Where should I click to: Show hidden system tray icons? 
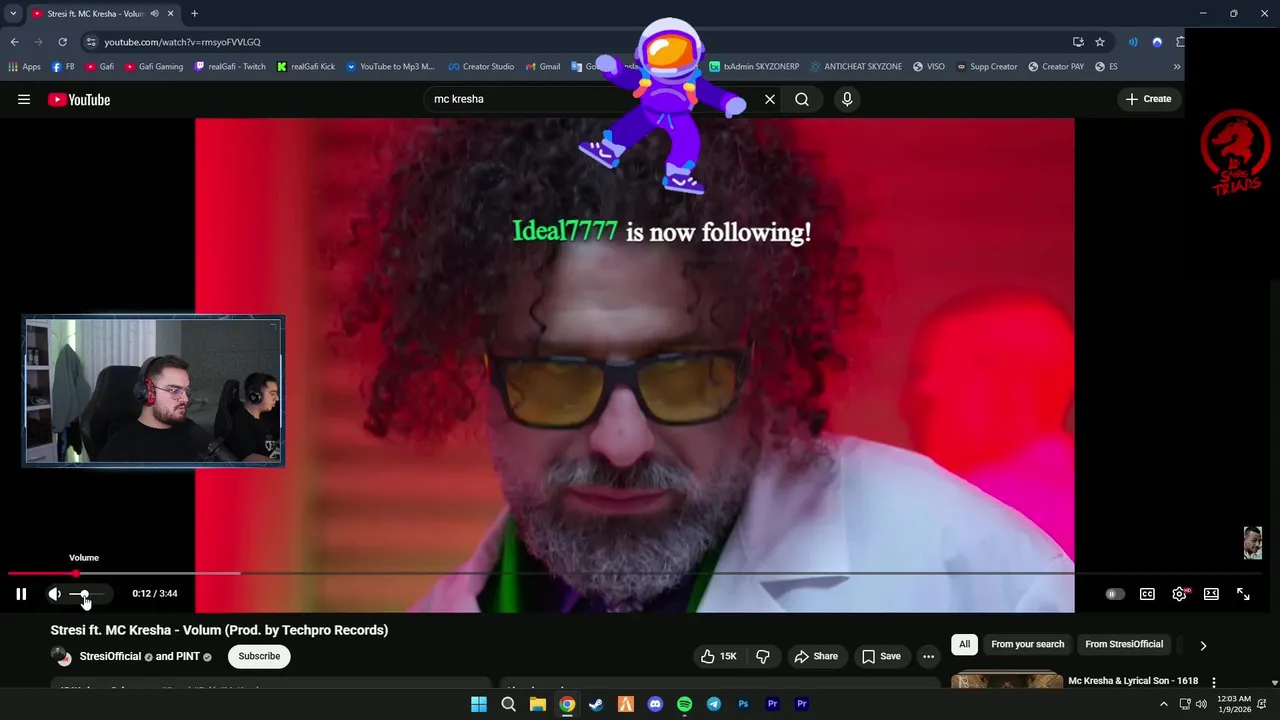click(1163, 704)
